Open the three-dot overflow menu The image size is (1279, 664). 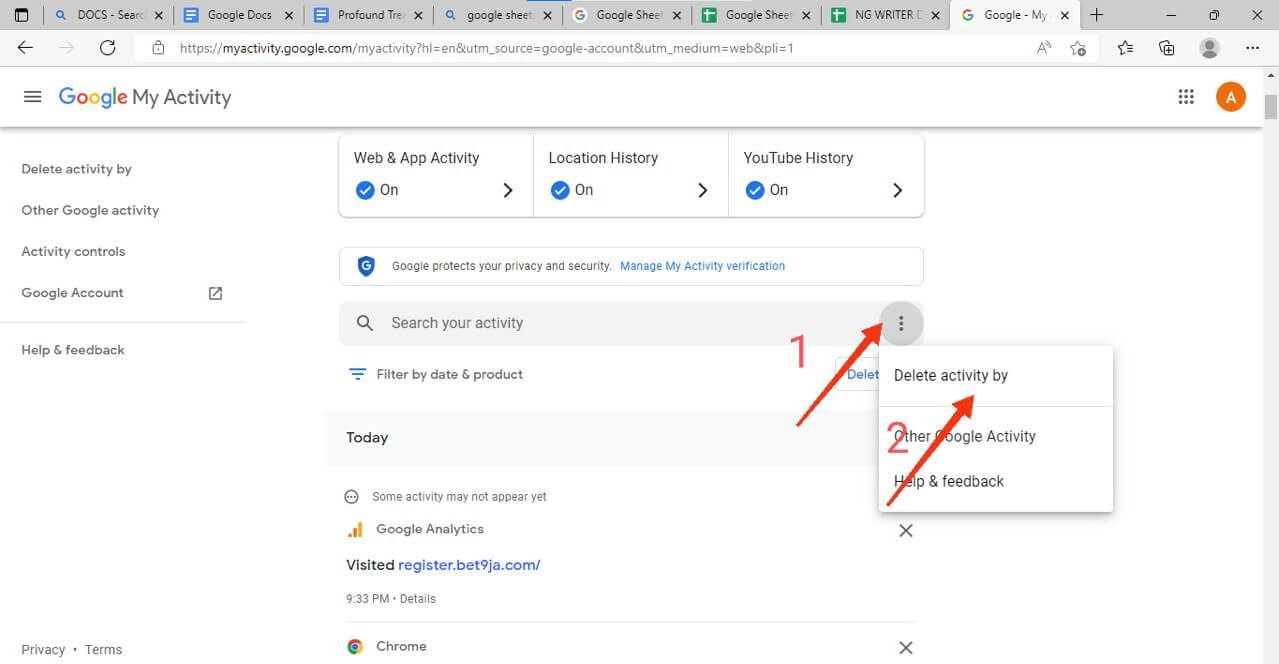point(901,322)
